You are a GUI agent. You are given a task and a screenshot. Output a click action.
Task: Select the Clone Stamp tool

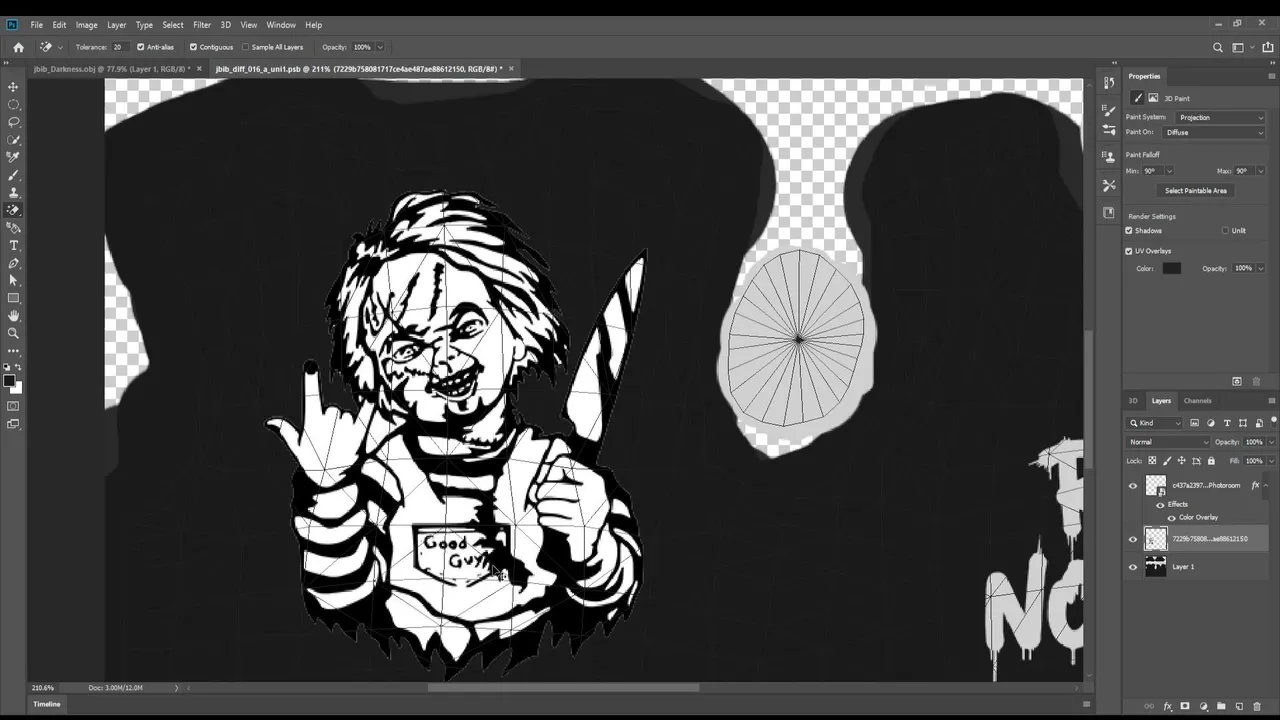tap(14, 192)
